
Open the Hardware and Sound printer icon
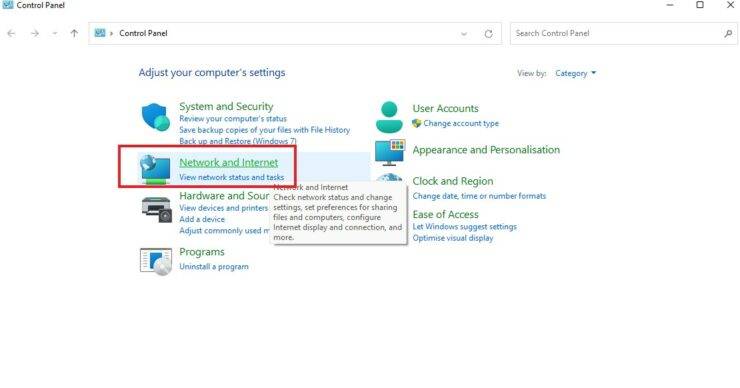pos(156,210)
